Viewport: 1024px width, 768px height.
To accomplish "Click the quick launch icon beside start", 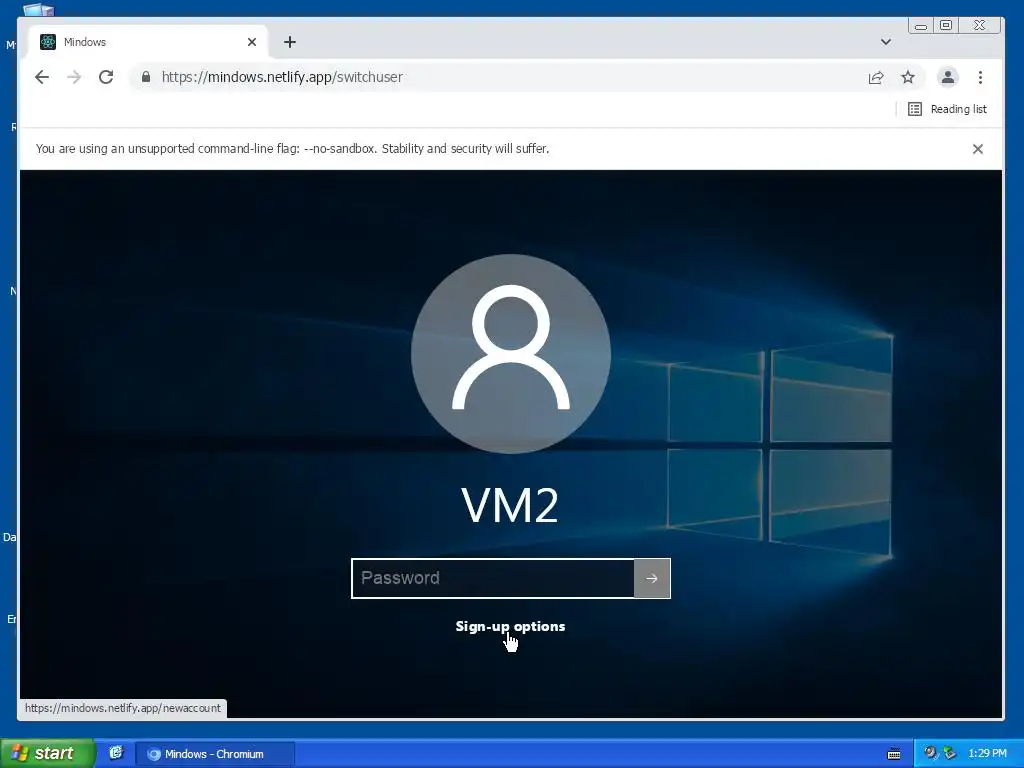I will coord(116,753).
